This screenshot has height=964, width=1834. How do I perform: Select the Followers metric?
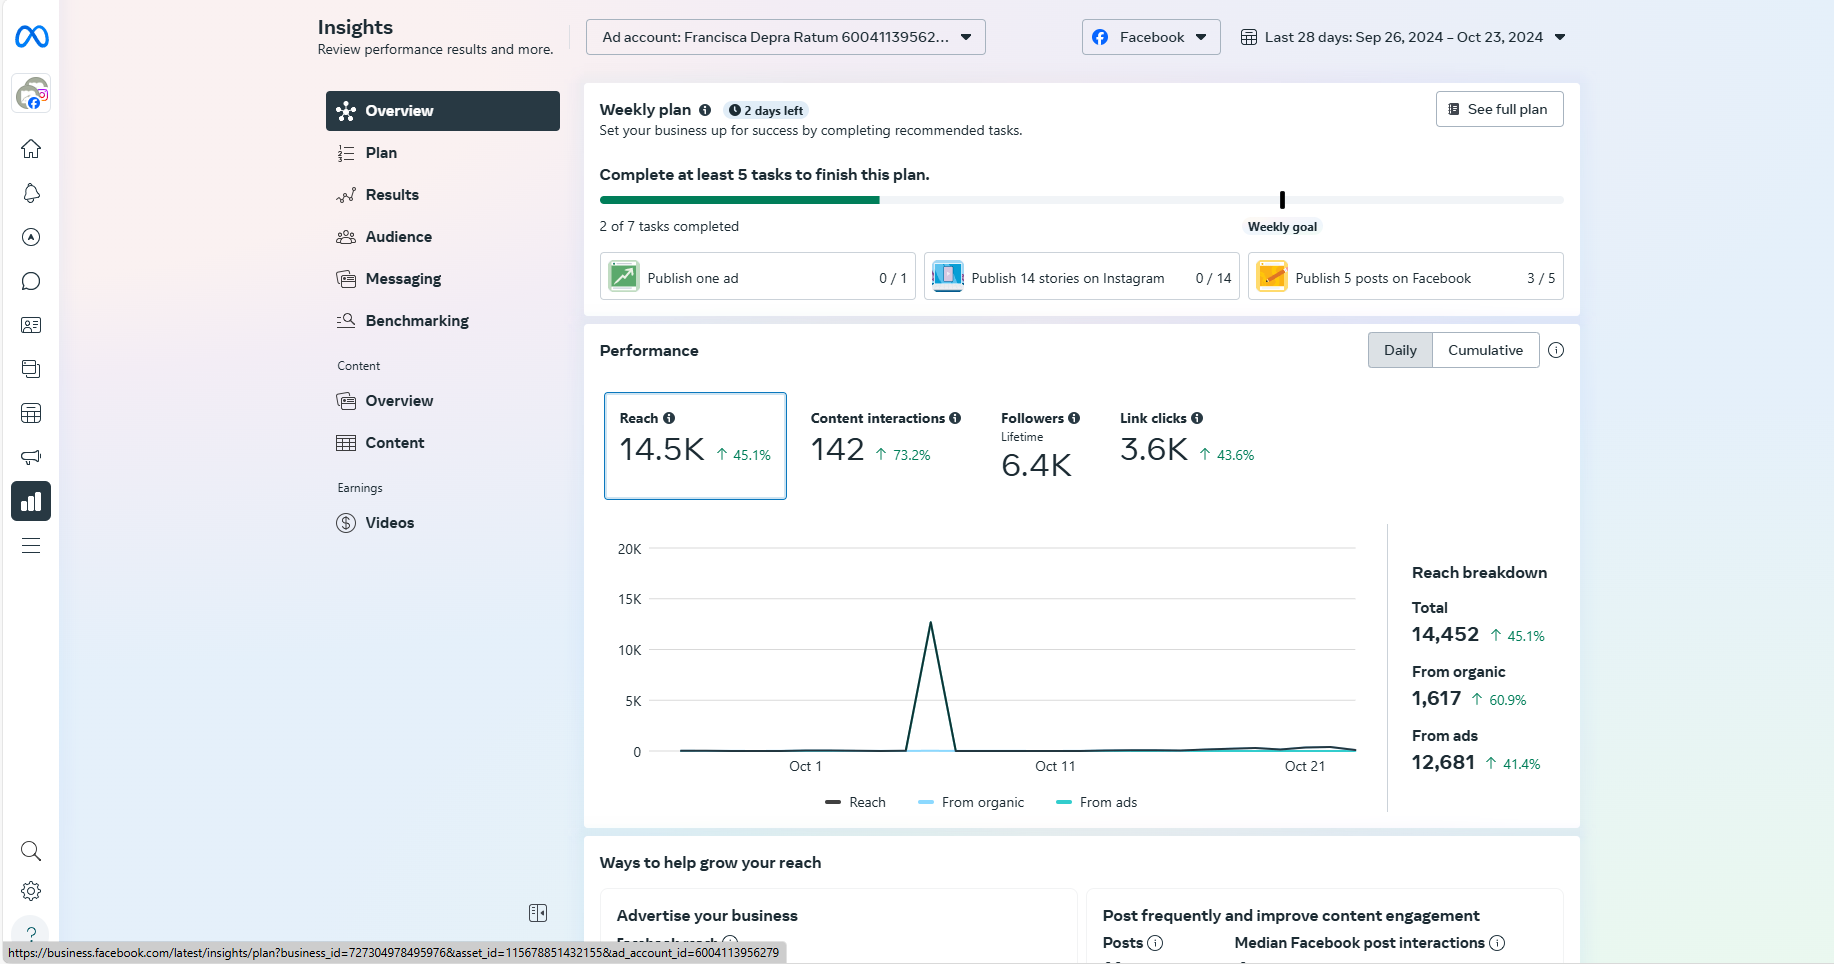1040,446
